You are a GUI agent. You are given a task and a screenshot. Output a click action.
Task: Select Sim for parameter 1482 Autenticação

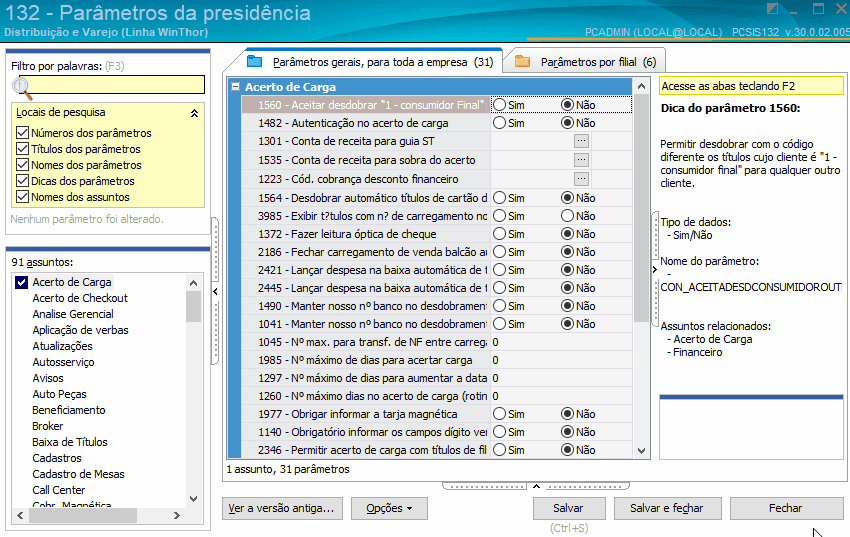coord(499,123)
